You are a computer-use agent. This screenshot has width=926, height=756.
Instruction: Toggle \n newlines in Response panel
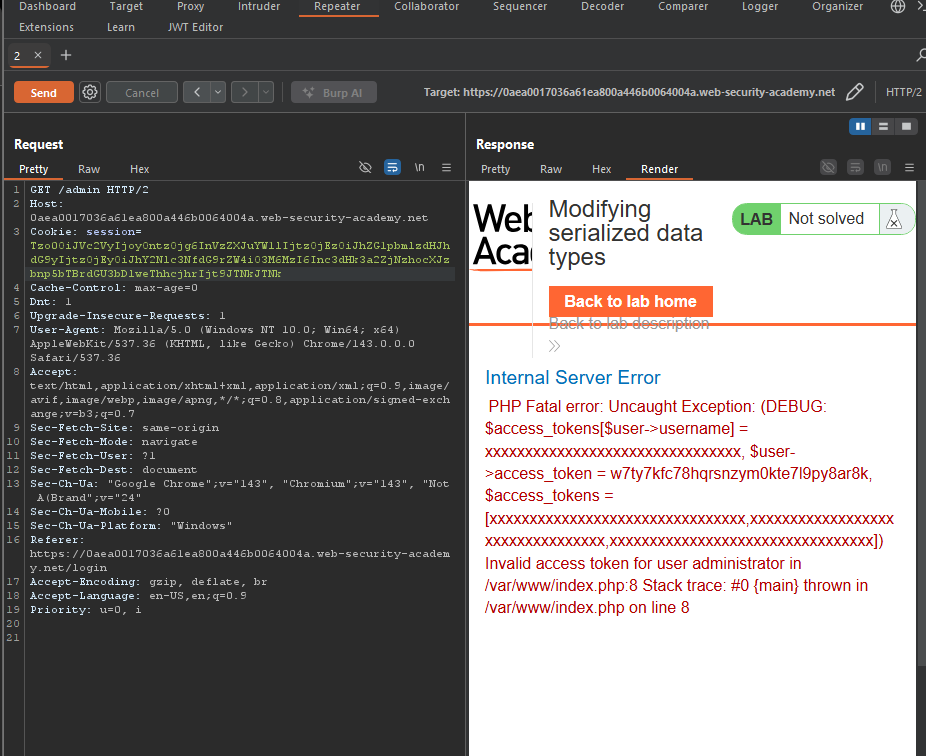coord(882,168)
